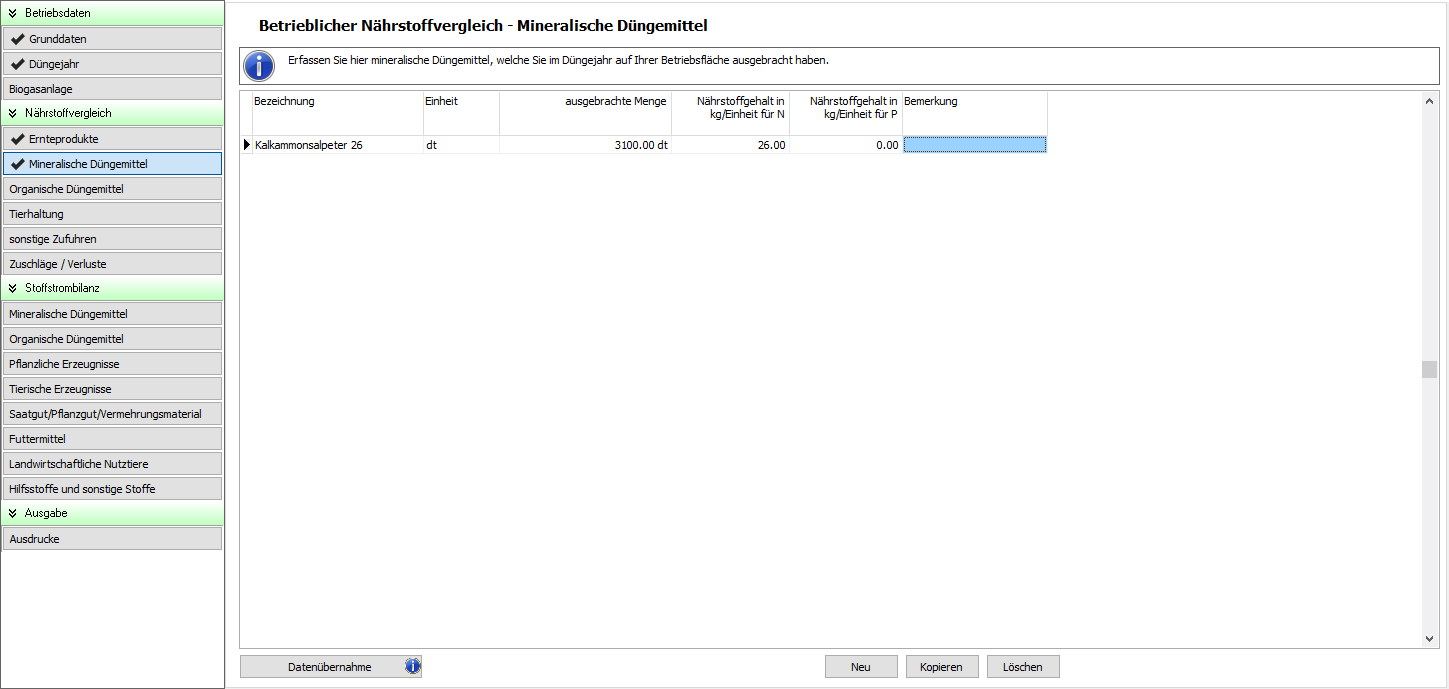This screenshot has height=689, width=1449.
Task: Click the blue information icon in banner
Action: click(259, 66)
